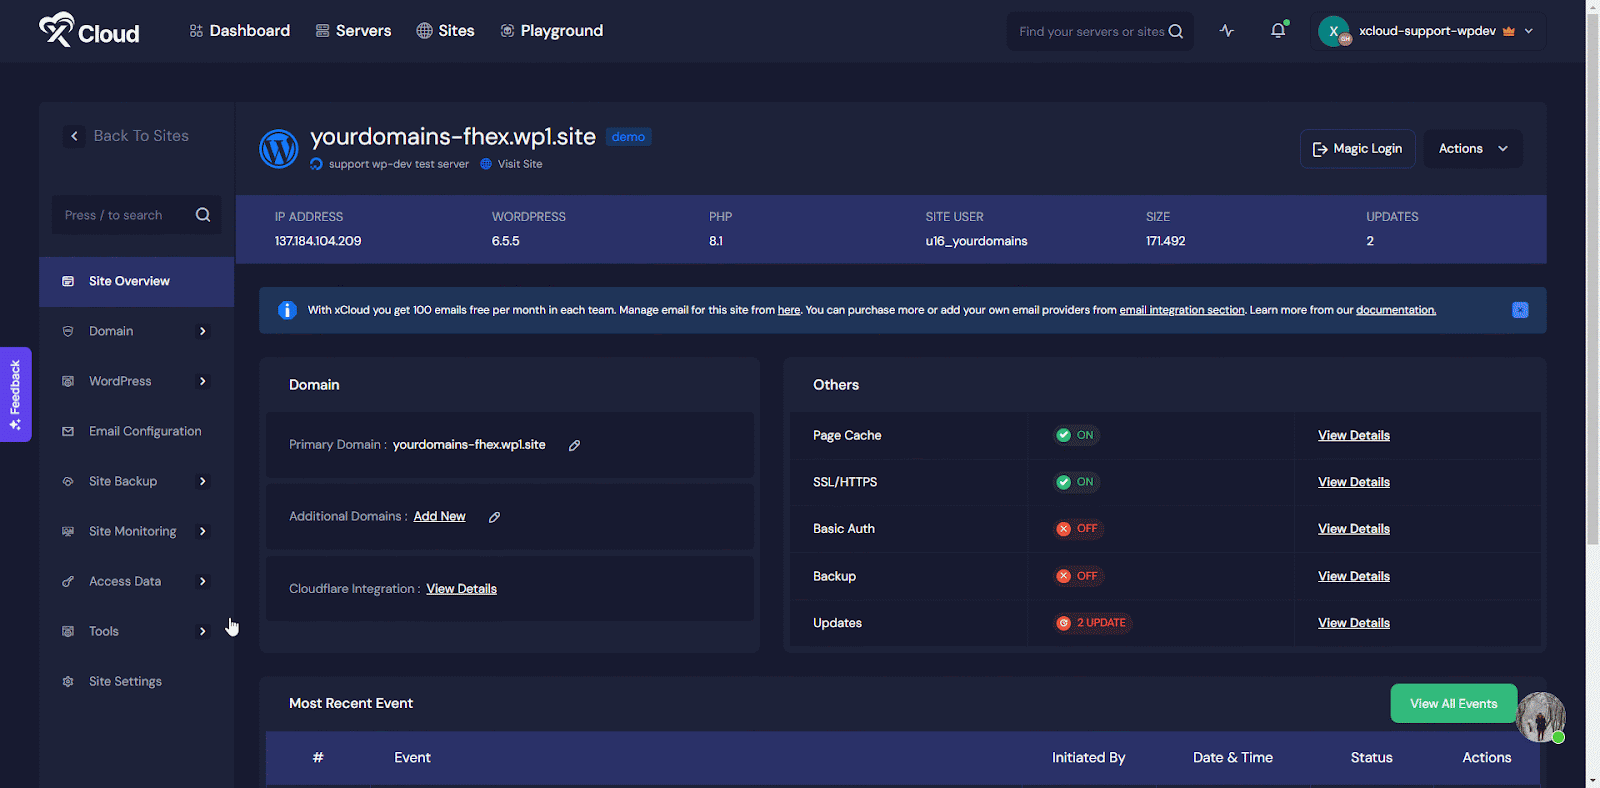Click the Magic Login button

pyautogui.click(x=1357, y=149)
